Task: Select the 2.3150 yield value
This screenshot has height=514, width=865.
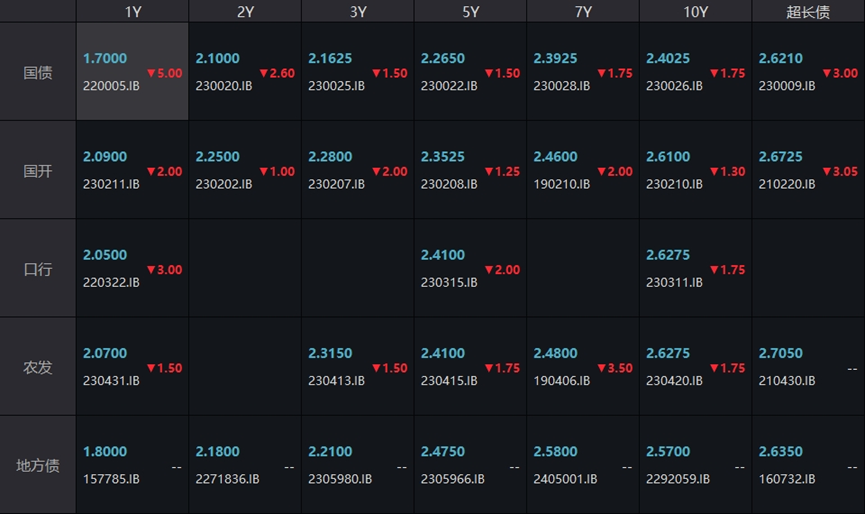Action: 330,353
